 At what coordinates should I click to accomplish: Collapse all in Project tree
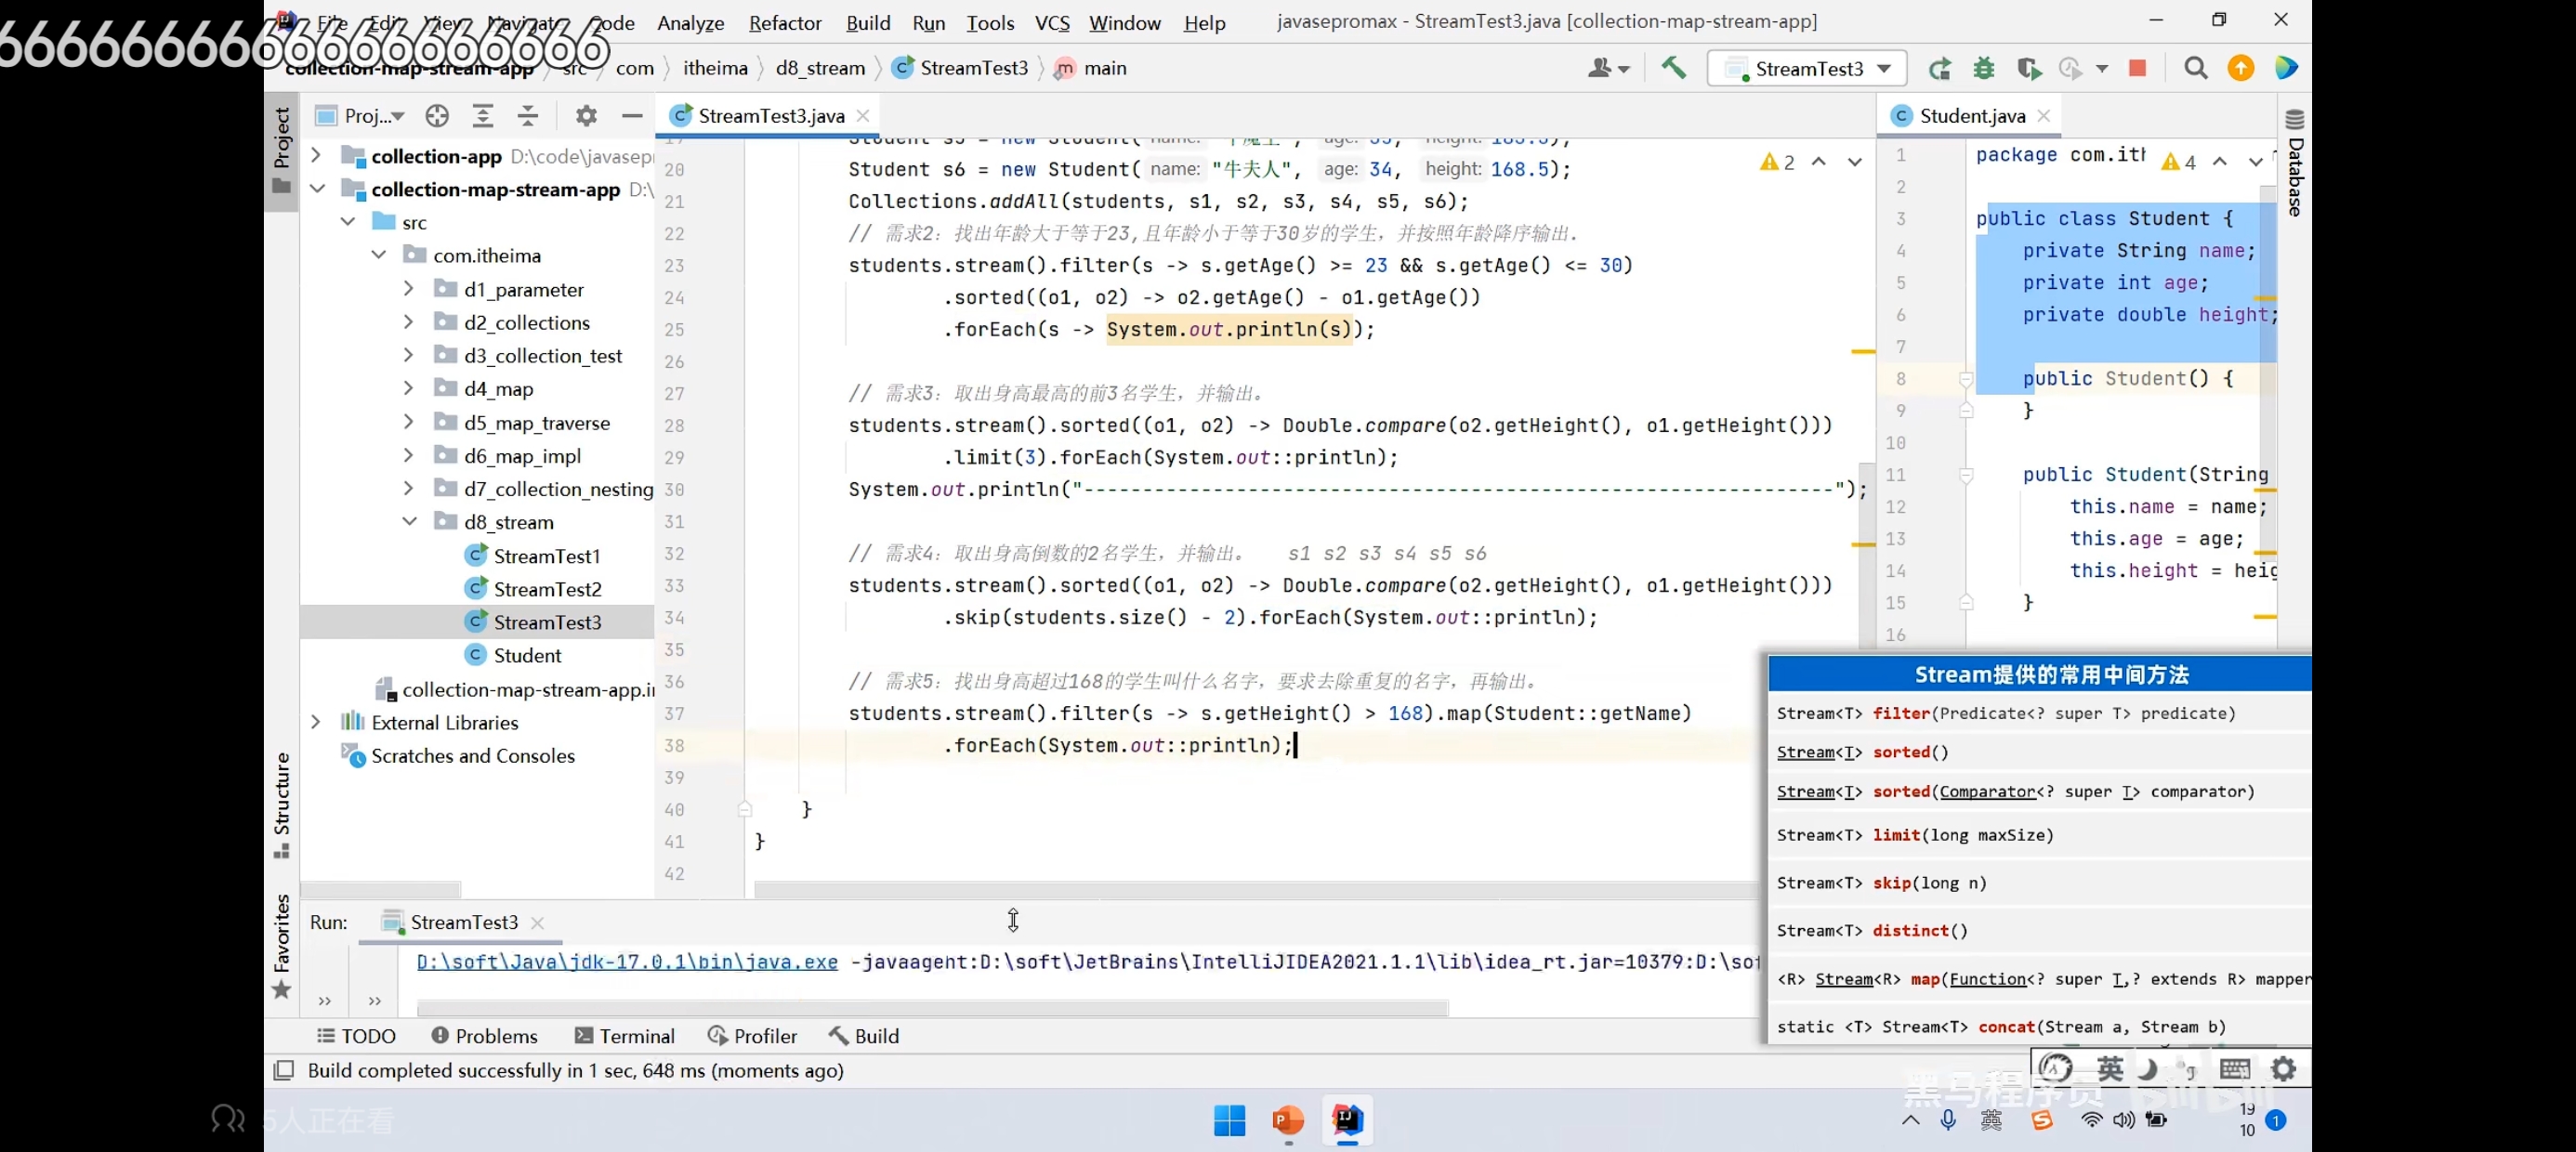point(528,116)
